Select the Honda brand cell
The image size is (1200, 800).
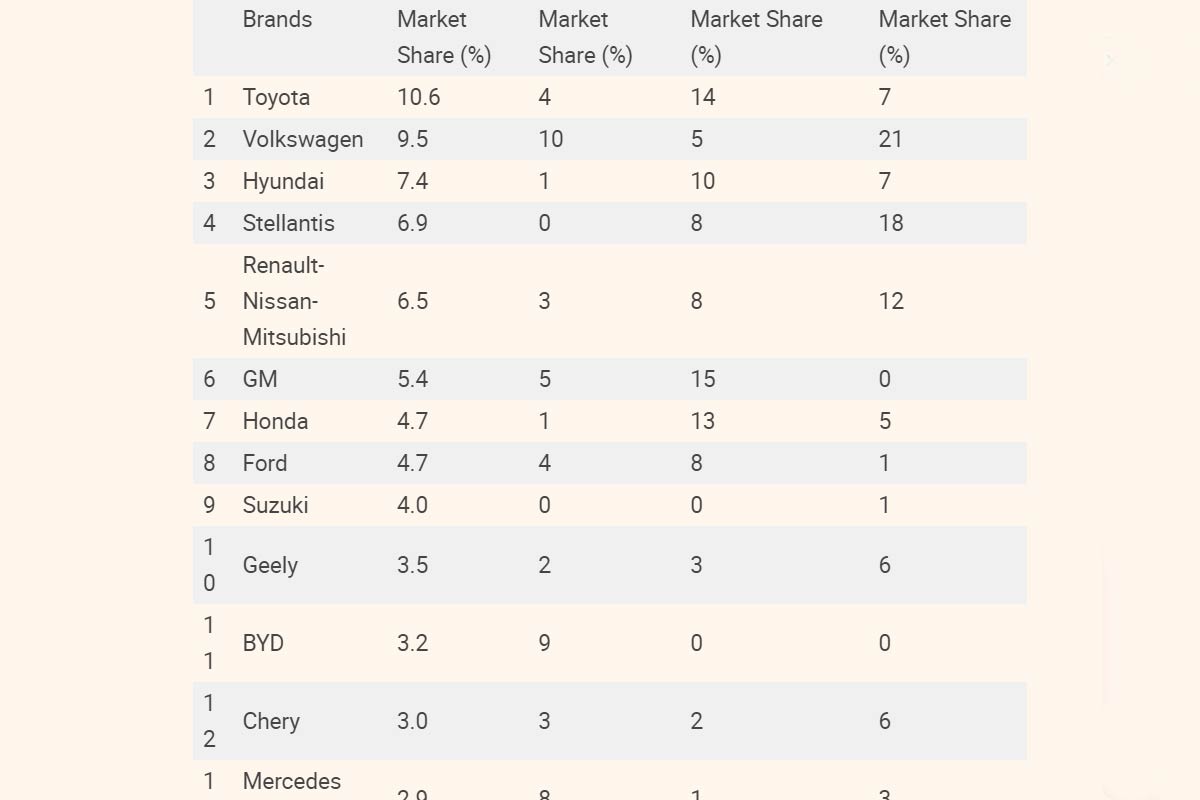point(275,422)
